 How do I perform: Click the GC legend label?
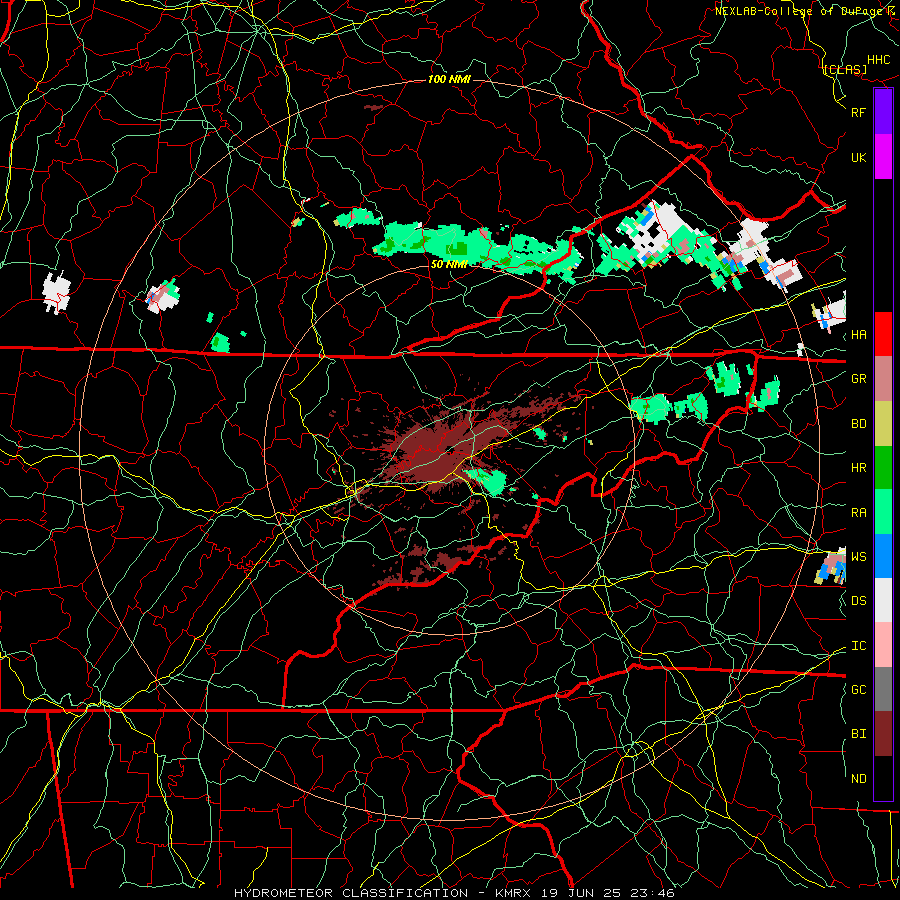click(x=859, y=690)
